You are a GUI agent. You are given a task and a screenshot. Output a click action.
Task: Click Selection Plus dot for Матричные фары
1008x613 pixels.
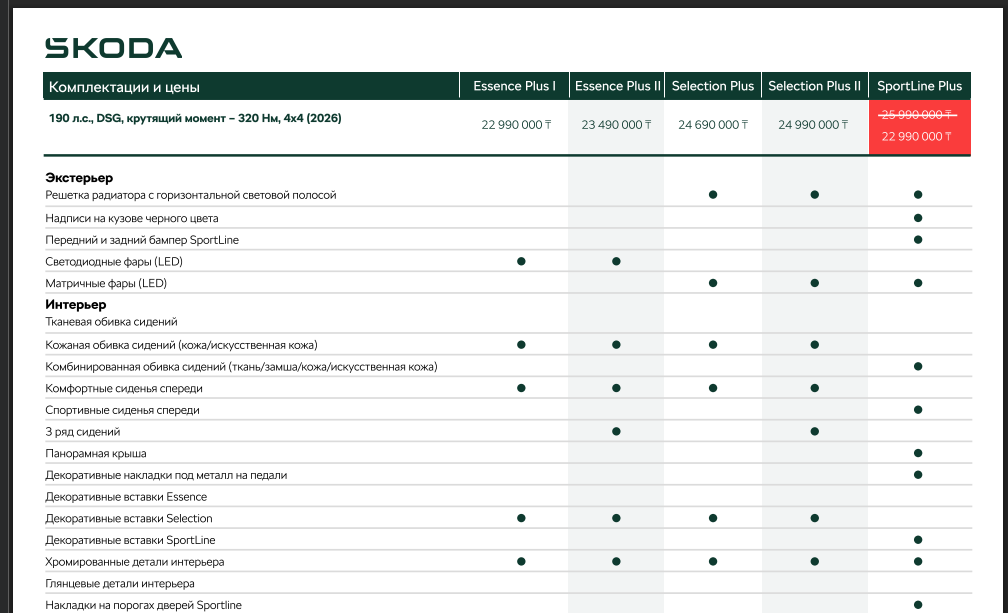(713, 283)
